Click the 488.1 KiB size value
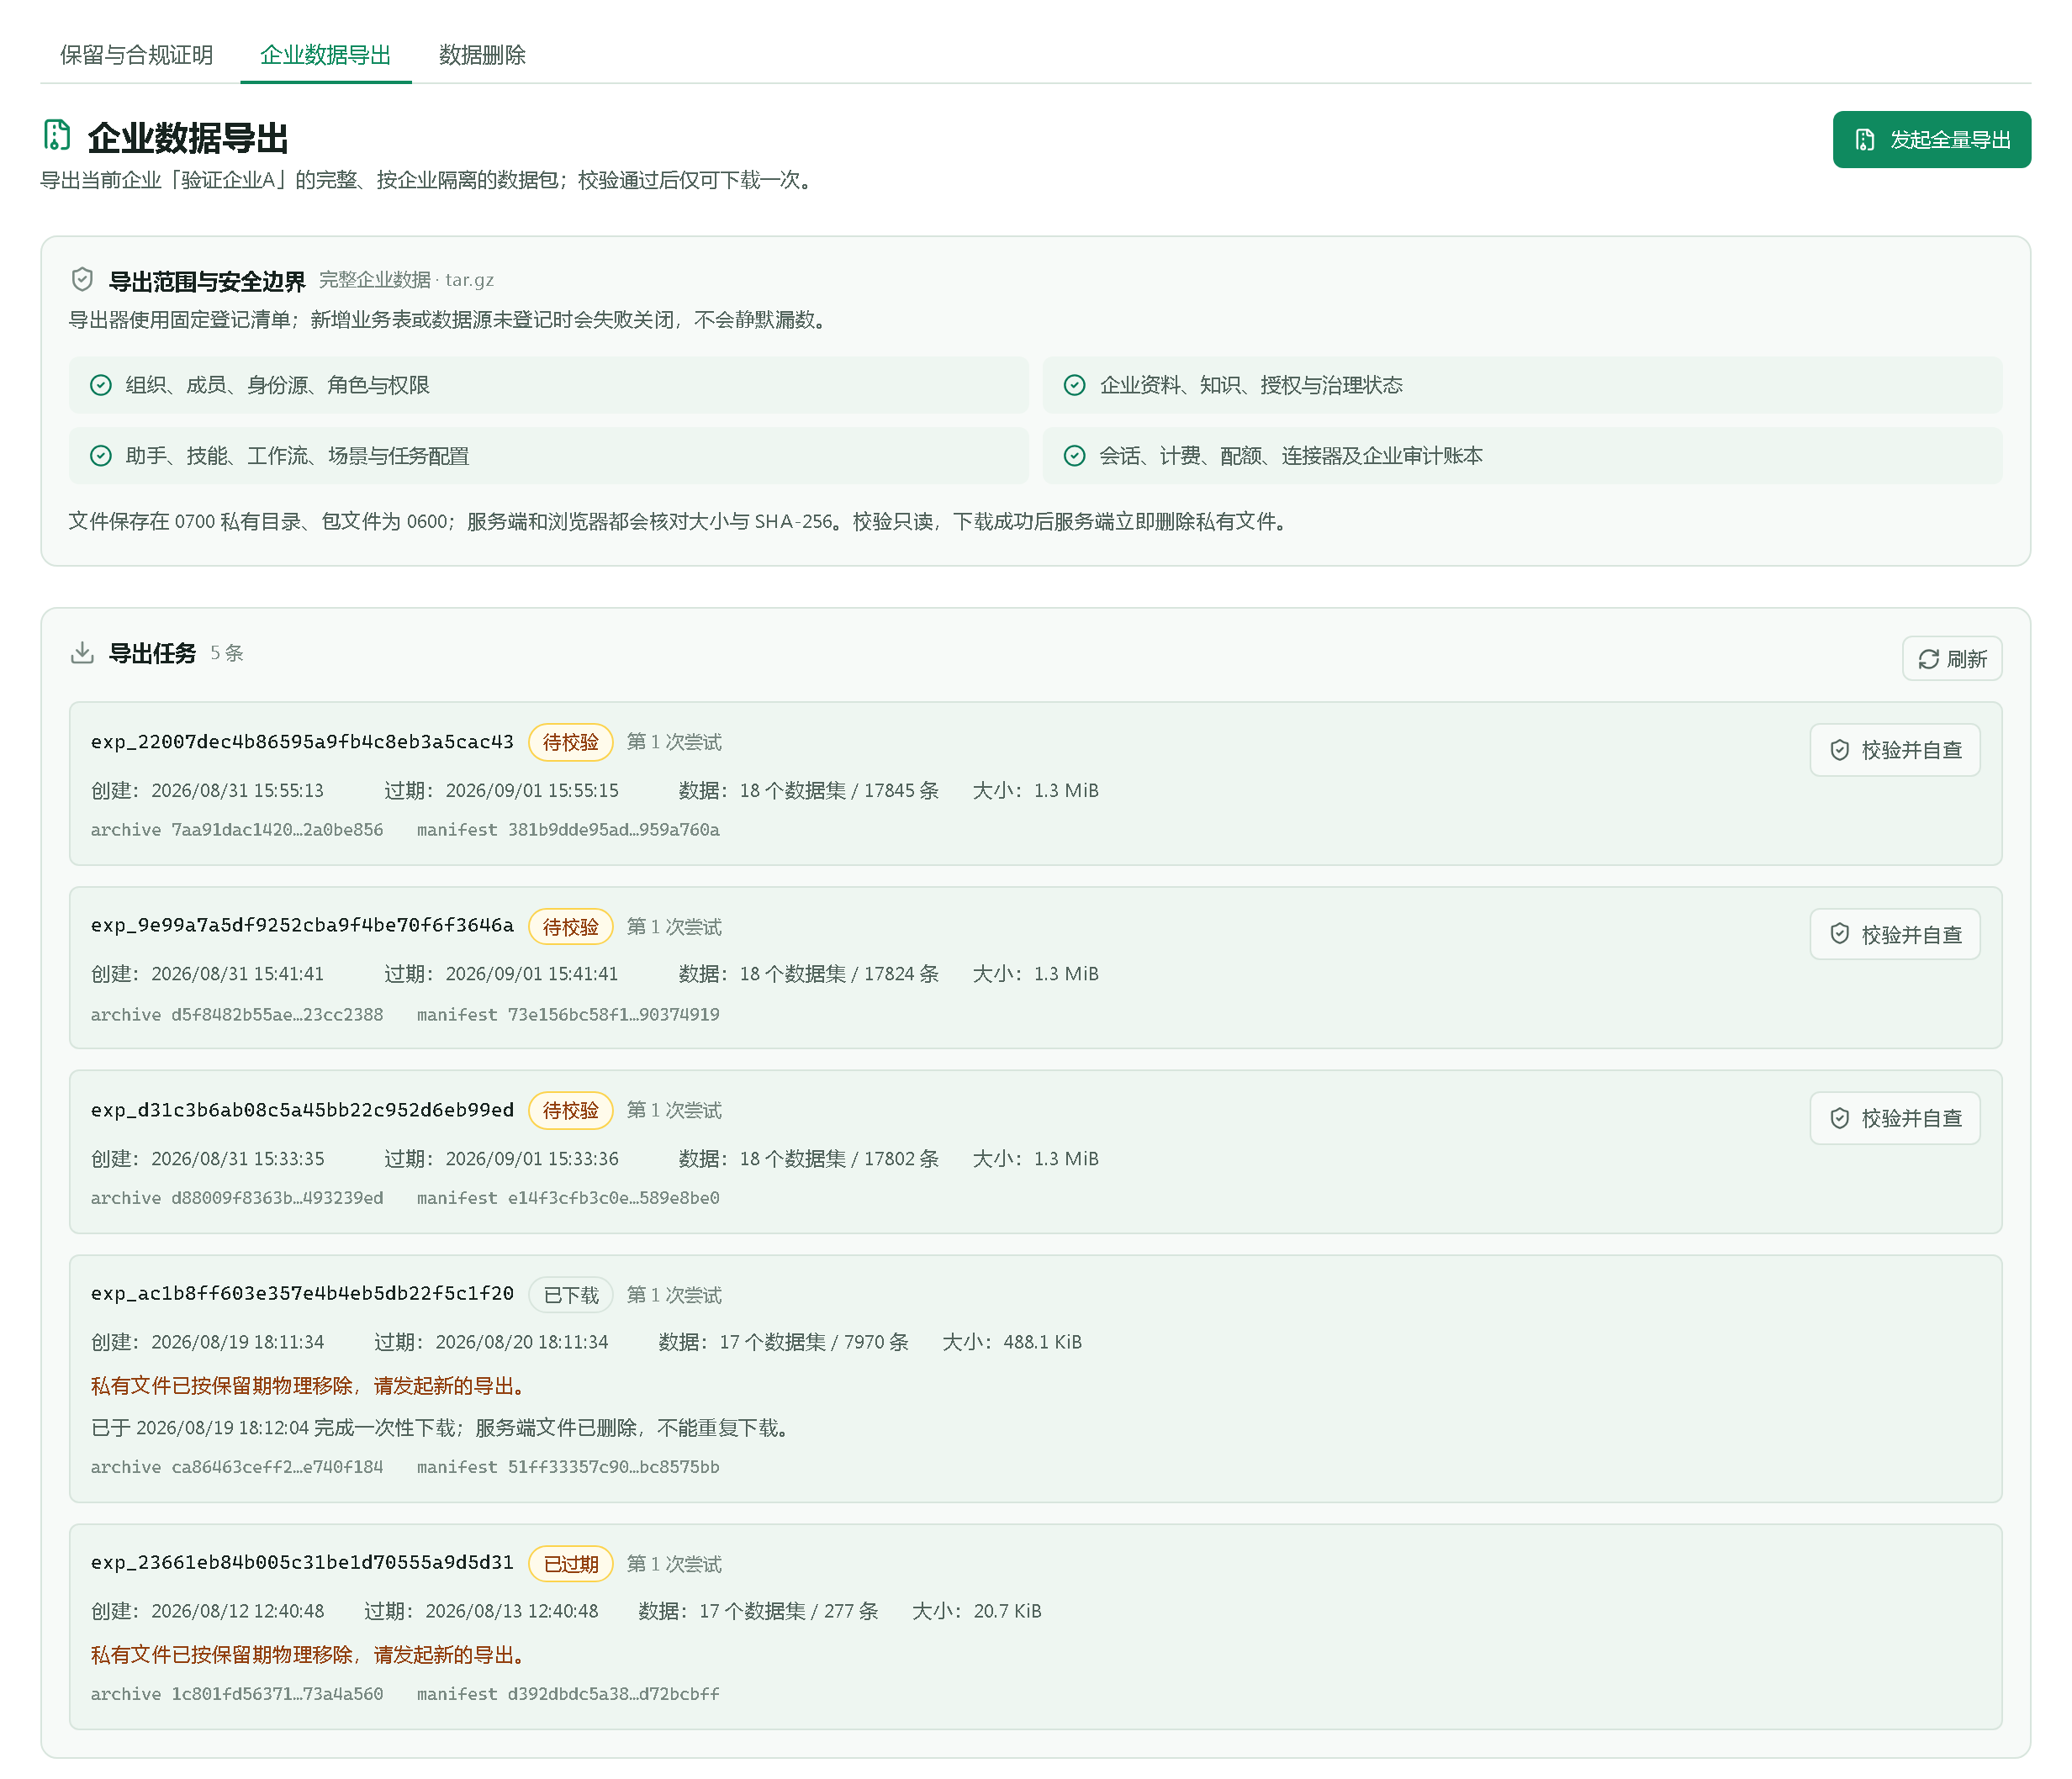 (1043, 1342)
